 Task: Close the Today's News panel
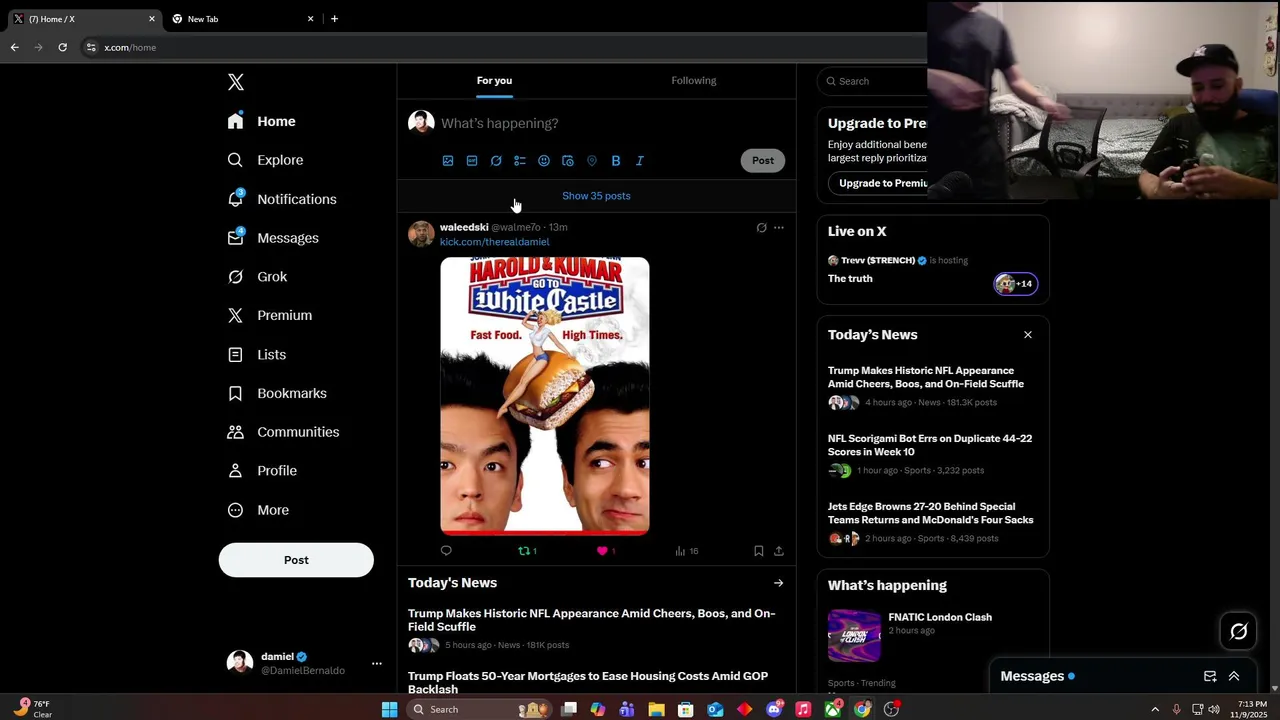click(x=1027, y=335)
